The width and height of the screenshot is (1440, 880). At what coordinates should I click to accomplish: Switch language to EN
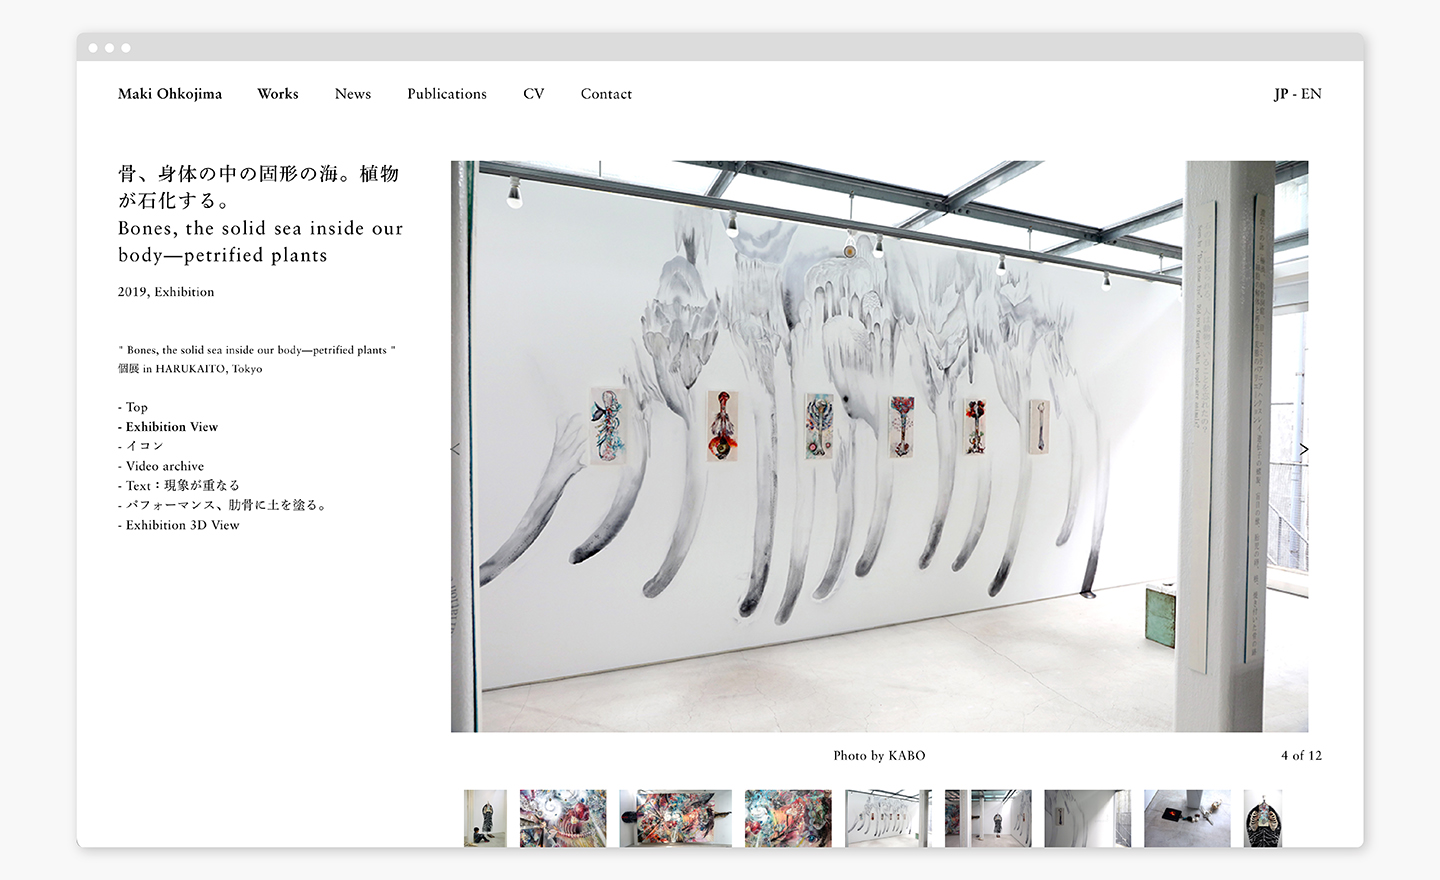(1311, 94)
